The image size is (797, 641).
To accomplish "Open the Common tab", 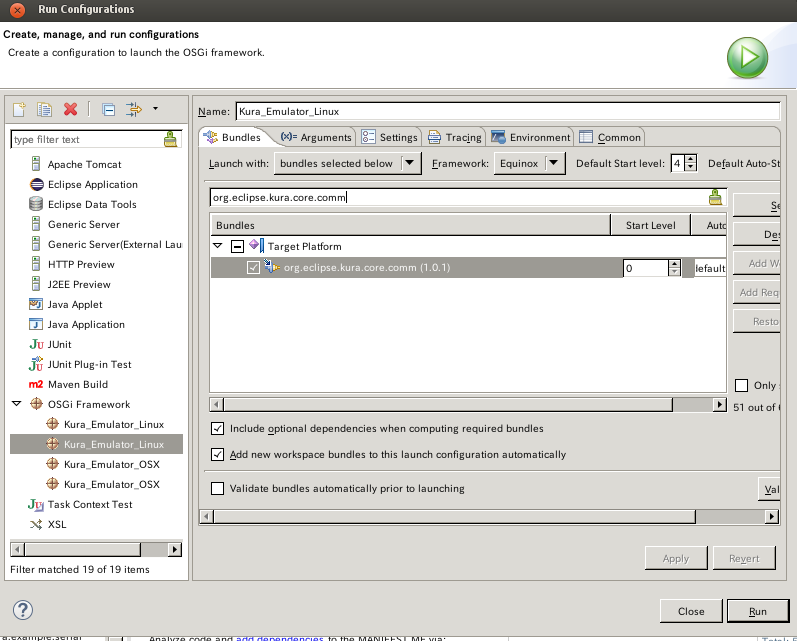I will point(610,137).
